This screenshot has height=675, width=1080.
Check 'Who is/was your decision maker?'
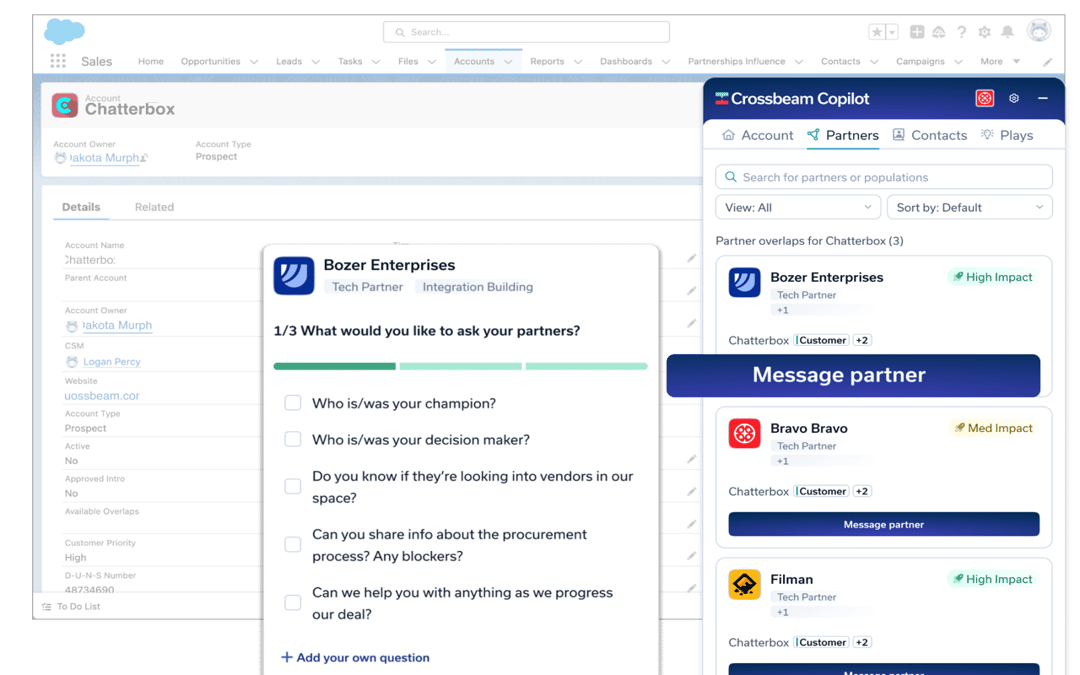point(294,439)
